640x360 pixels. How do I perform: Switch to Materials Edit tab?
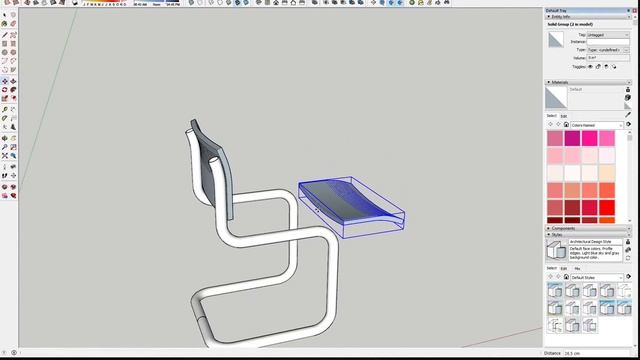pos(564,116)
